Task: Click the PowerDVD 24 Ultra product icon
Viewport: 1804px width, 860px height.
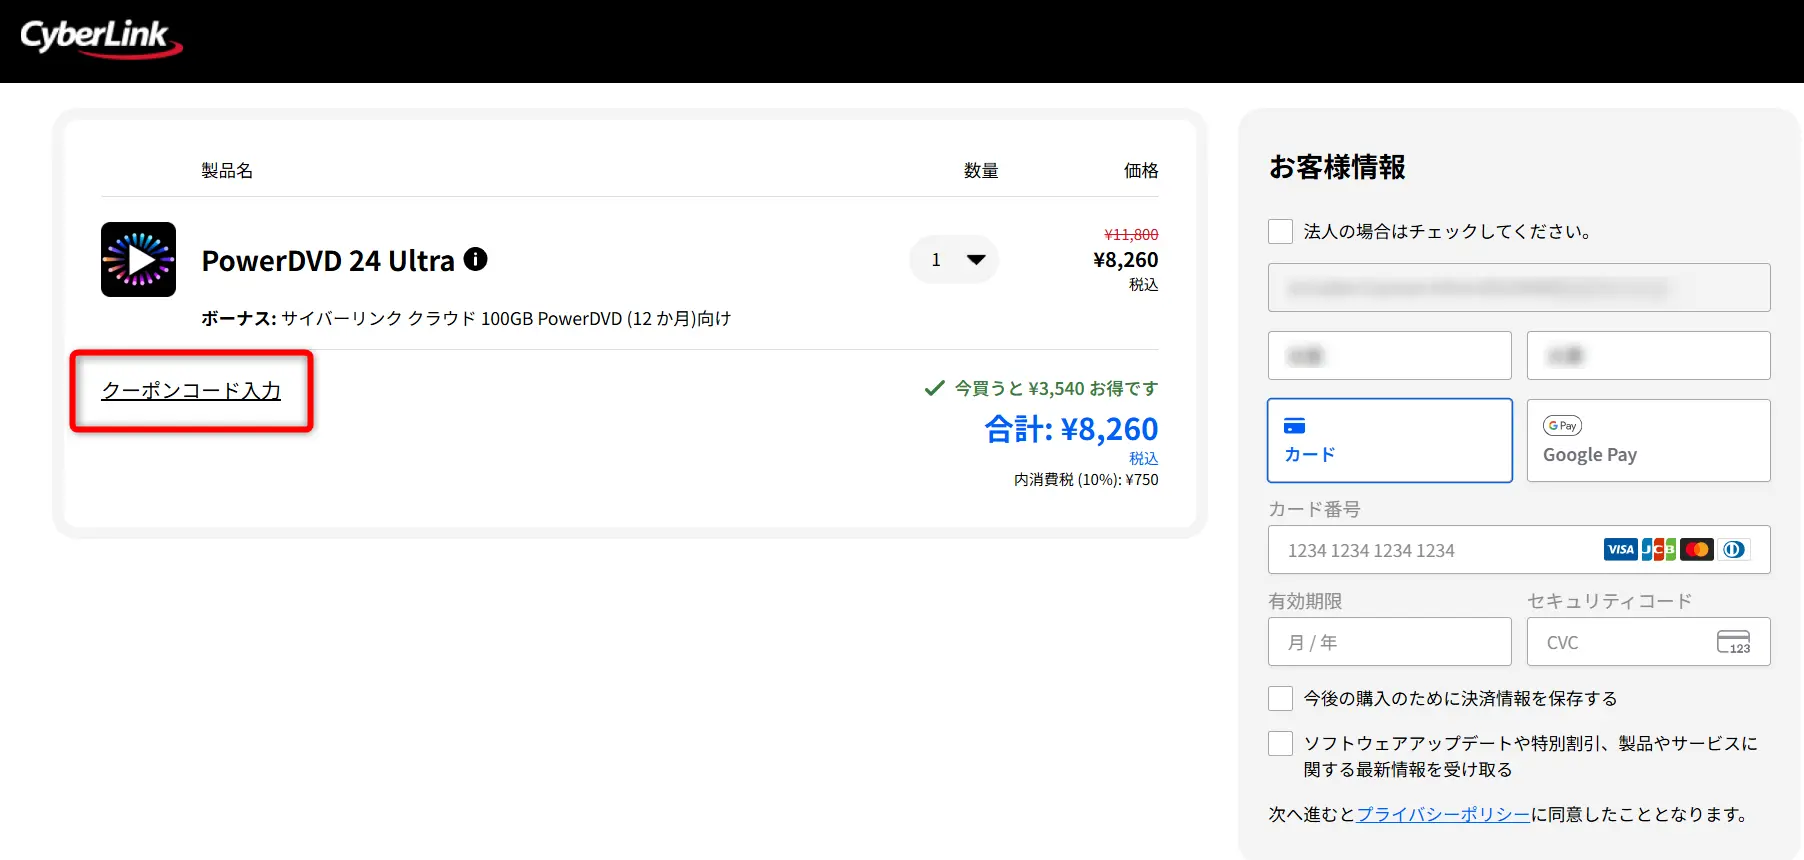Action: pos(138,259)
